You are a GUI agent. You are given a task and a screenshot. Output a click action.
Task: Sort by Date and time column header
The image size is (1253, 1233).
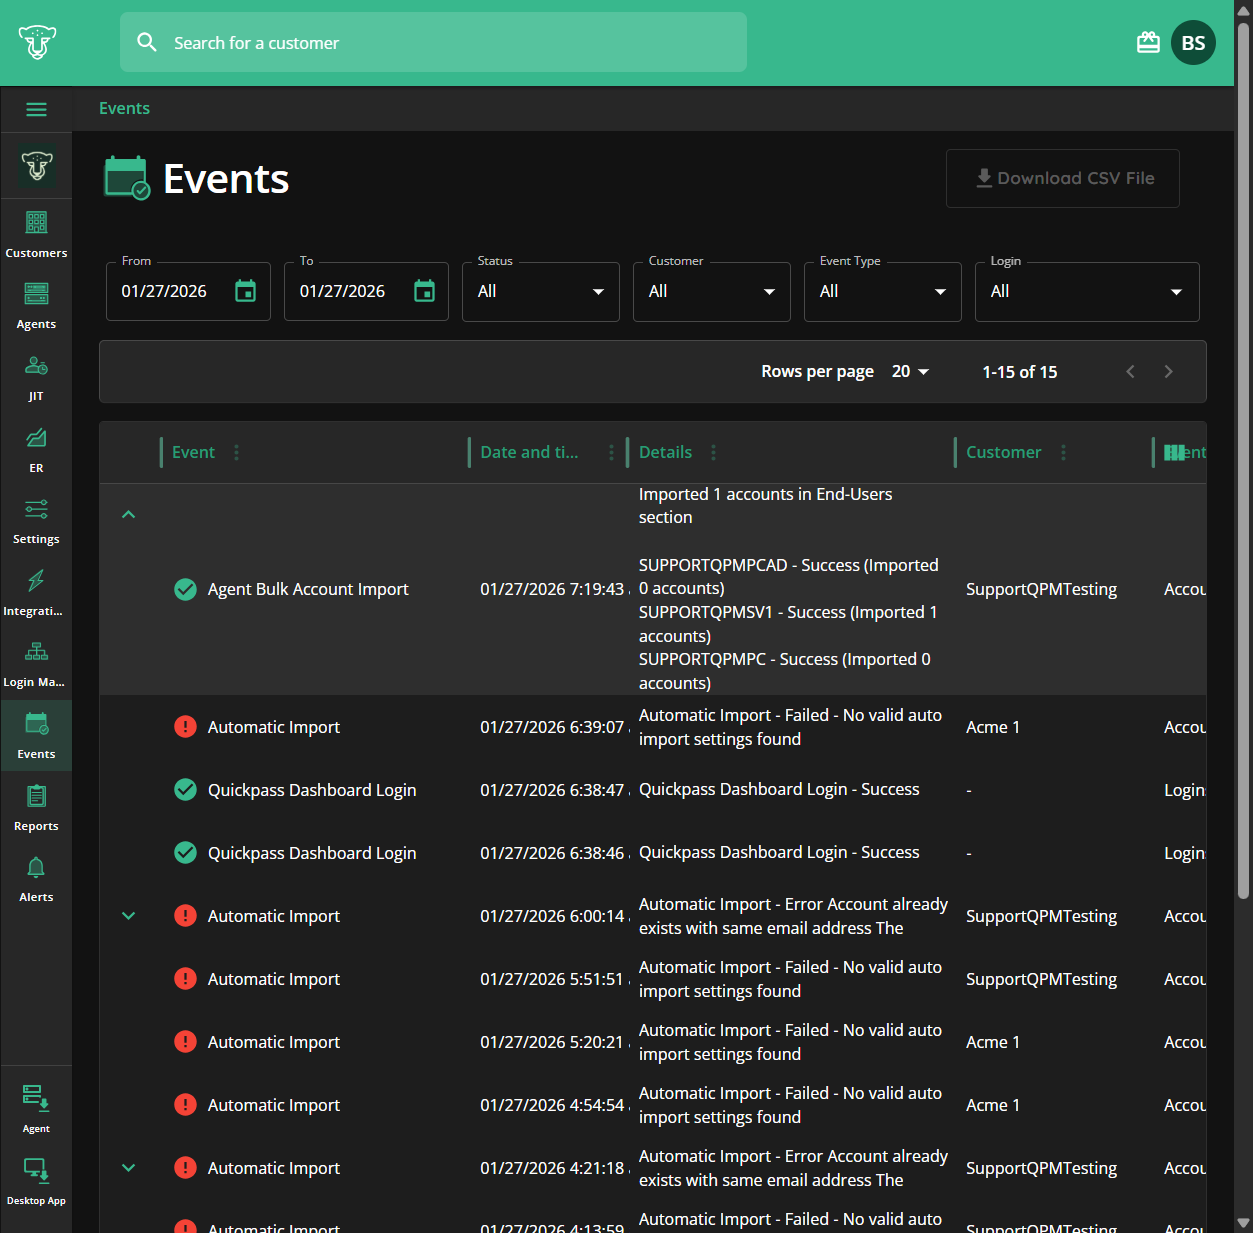[x=529, y=452]
